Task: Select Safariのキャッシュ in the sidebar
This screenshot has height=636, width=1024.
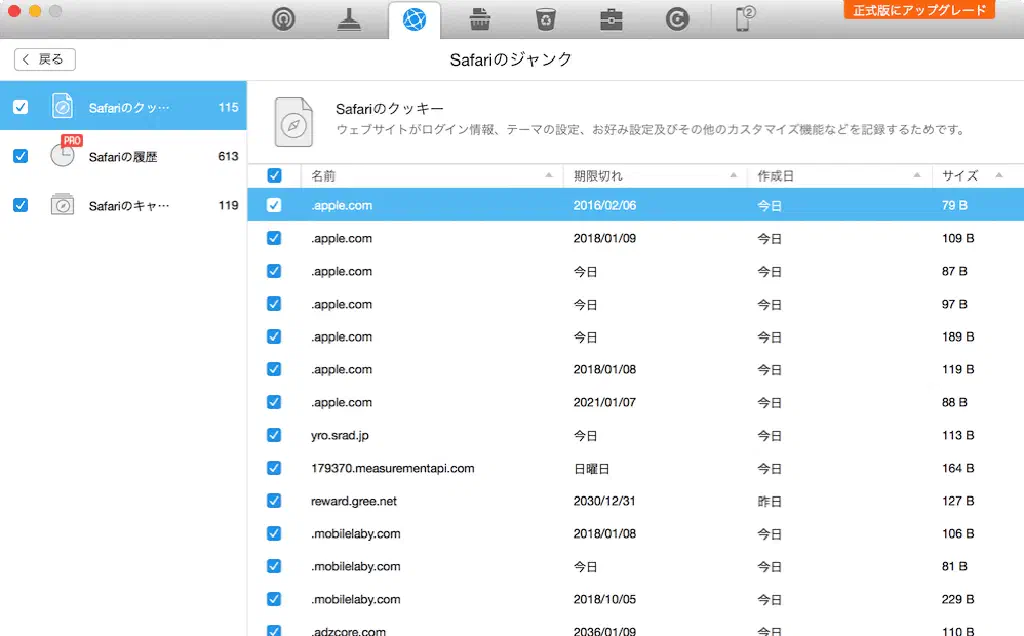Action: click(x=128, y=205)
